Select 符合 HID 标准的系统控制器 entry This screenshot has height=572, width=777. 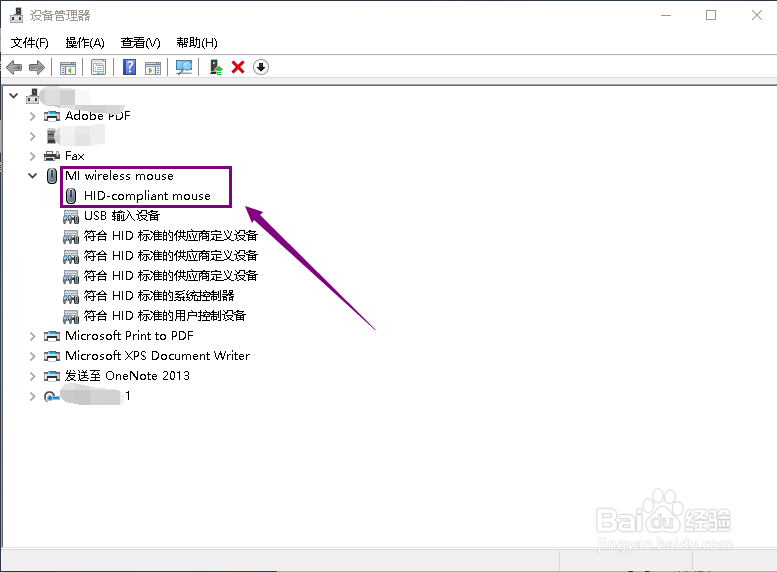pos(159,295)
